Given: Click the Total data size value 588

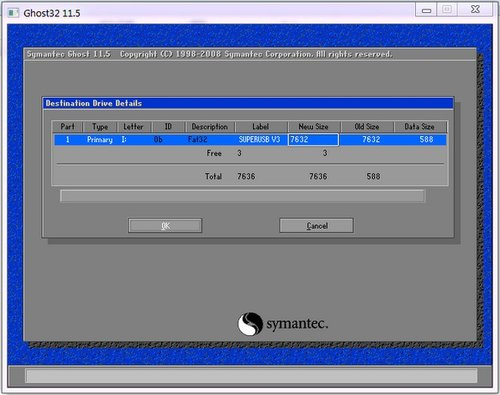Looking at the screenshot, I should tap(373, 176).
